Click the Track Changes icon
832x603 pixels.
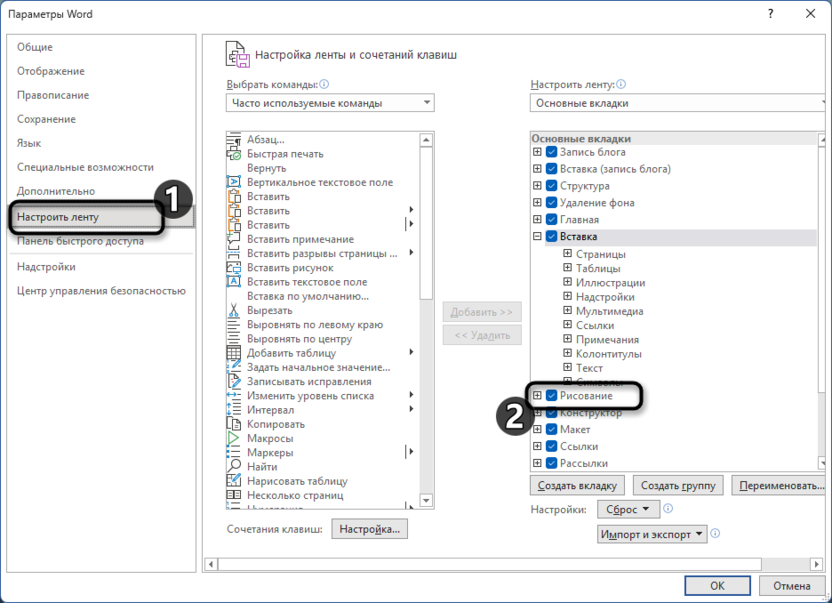(x=234, y=382)
